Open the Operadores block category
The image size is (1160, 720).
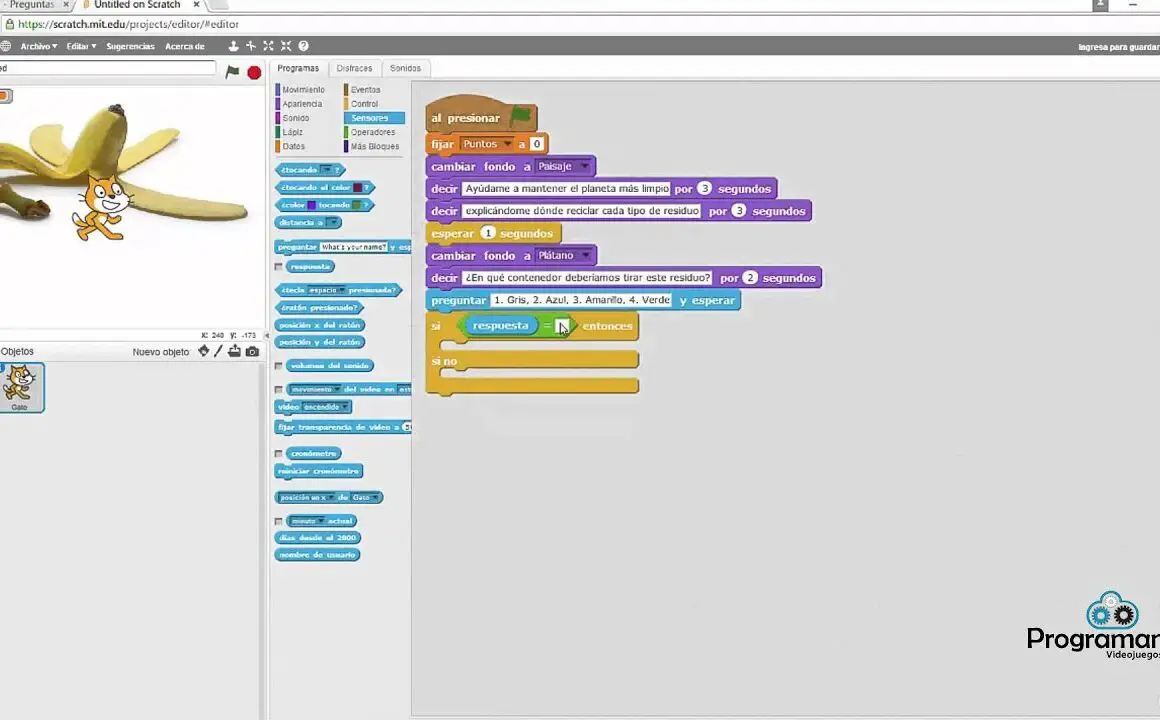coord(372,132)
